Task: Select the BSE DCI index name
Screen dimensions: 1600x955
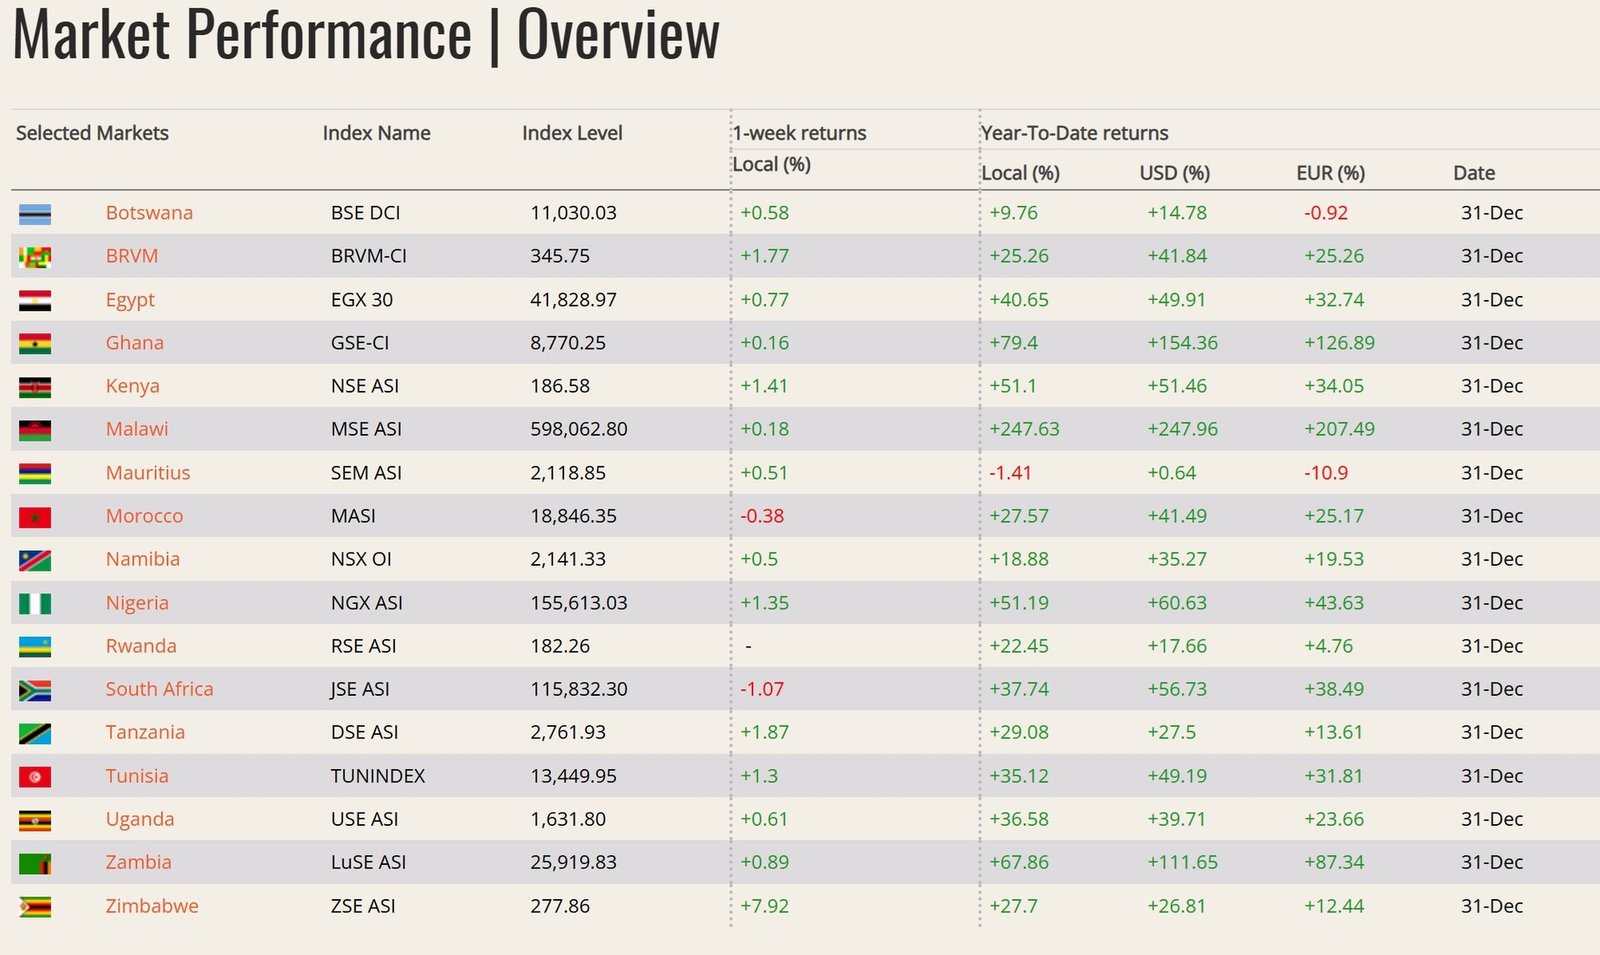Action: tap(366, 212)
